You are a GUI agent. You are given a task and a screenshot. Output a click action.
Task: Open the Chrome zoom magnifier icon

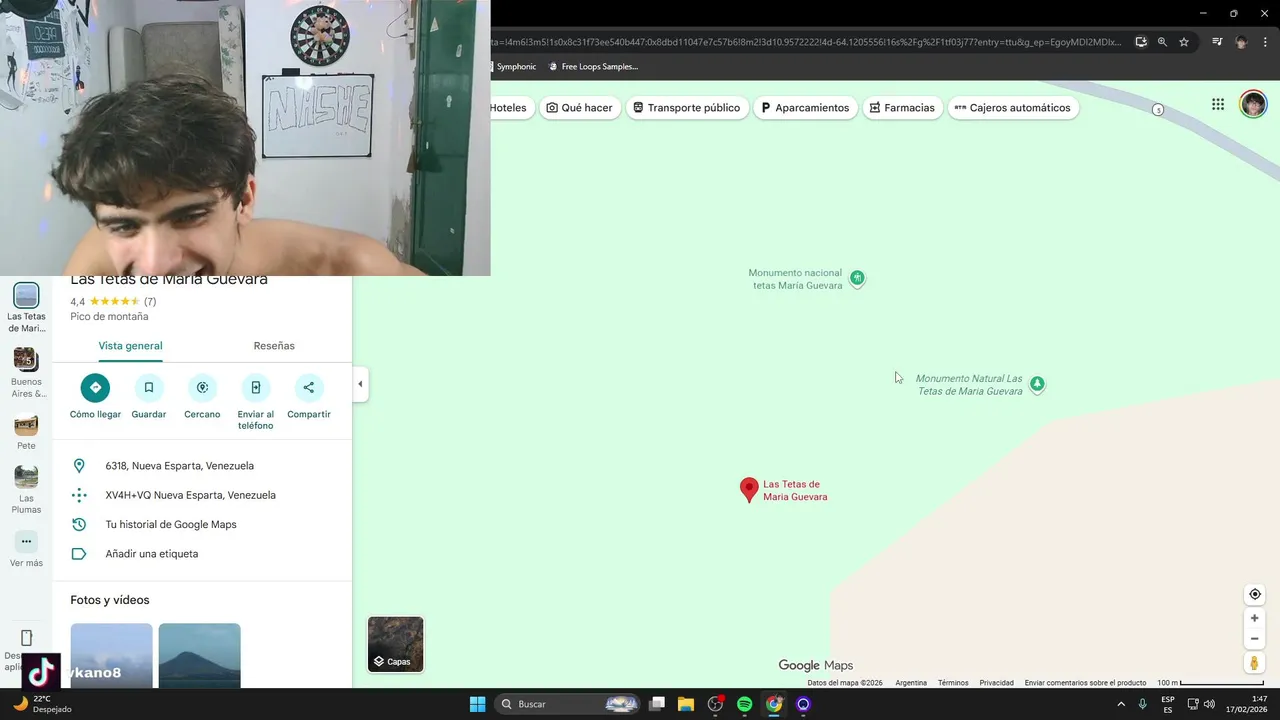point(1162,42)
